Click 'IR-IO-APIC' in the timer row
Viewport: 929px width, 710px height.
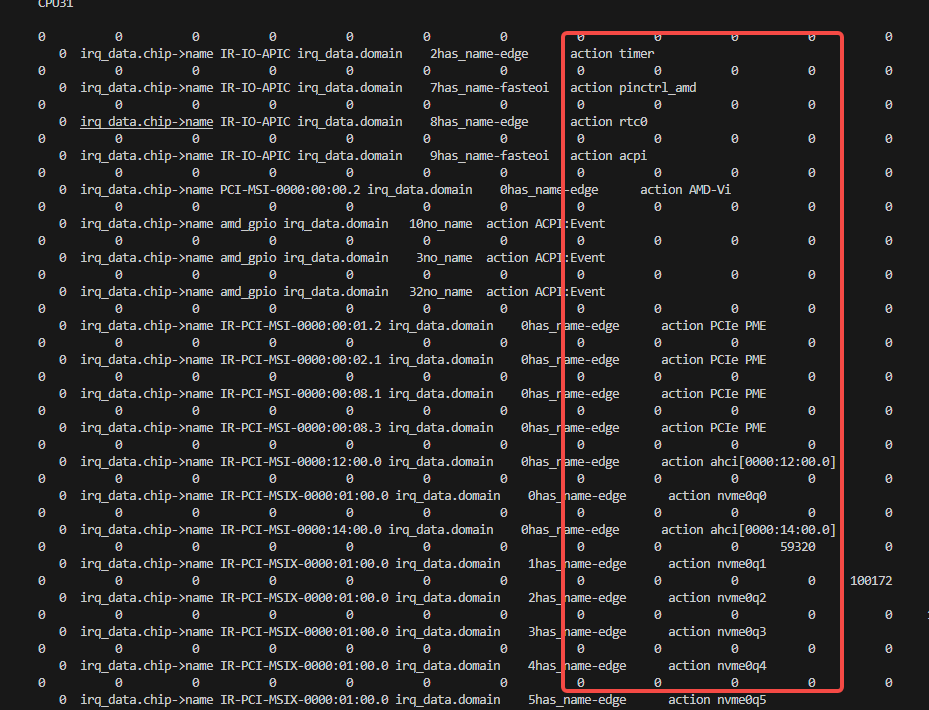[255, 54]
